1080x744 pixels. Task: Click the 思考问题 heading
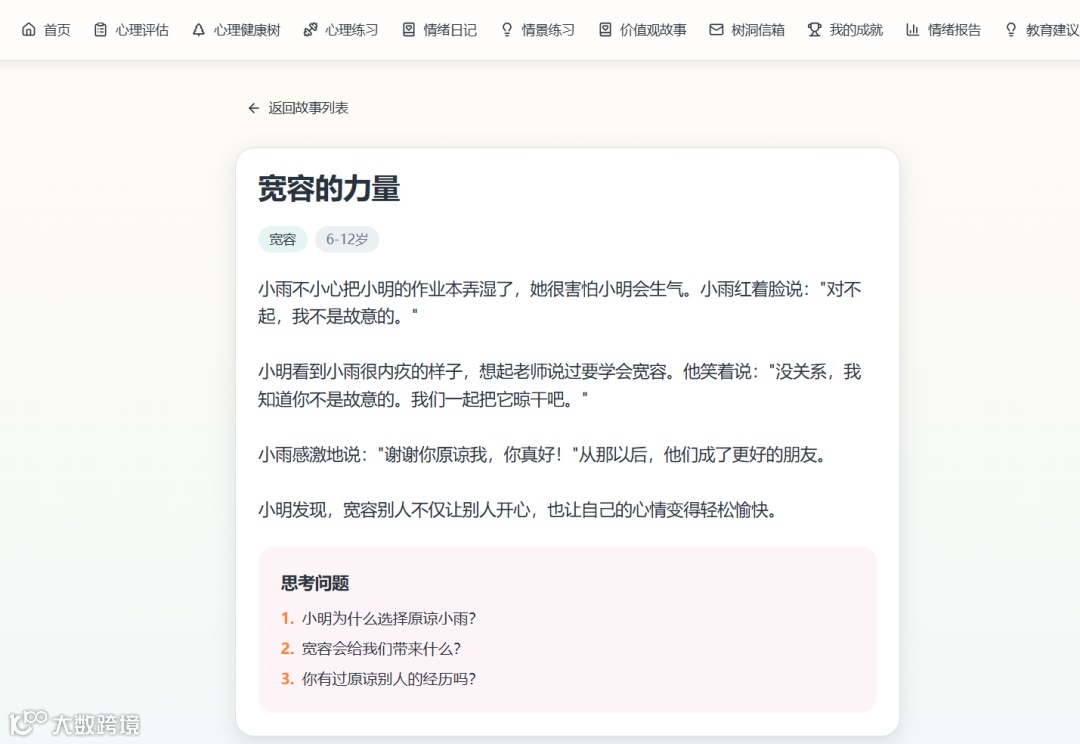315,583
